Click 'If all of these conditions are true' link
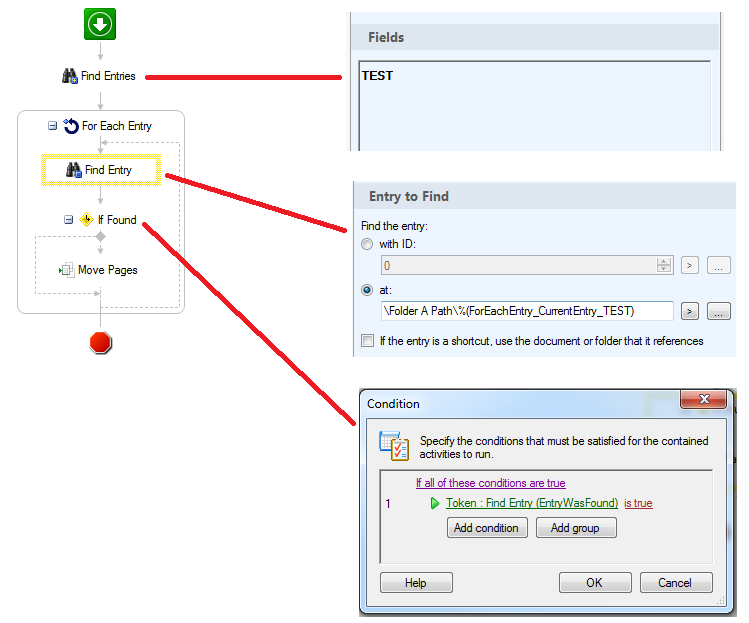This screenshot has height=623, width=749. (x=491, y=483)
